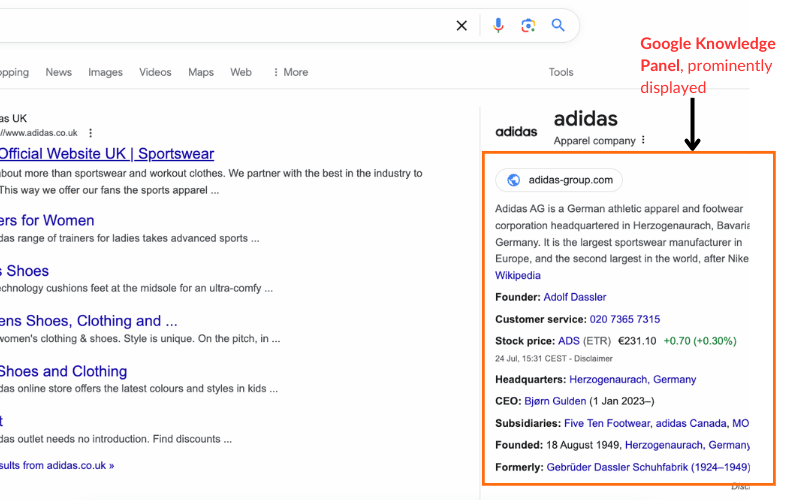Open the sitelink ending in 'Shoes' alone
800x500 pixels.
[24, 271]
